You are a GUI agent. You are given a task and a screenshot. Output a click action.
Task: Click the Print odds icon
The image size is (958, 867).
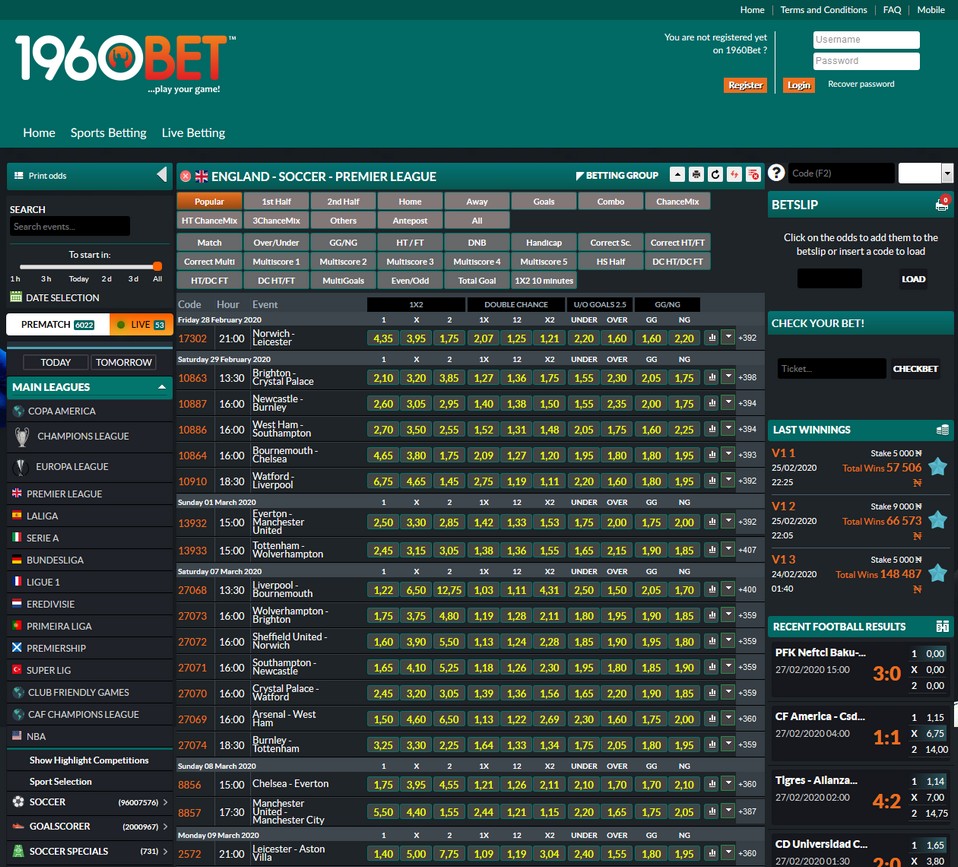tap(18, 175)
